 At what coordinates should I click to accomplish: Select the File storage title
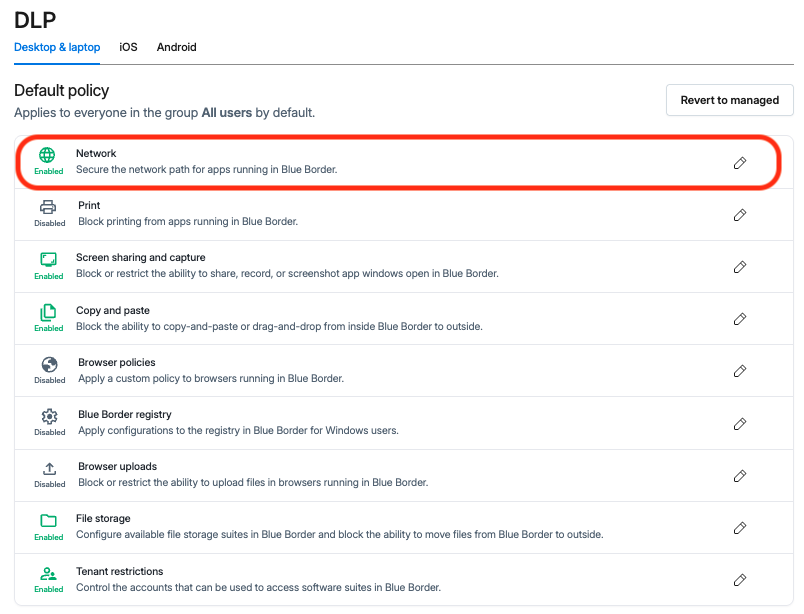tap(103, 518)
